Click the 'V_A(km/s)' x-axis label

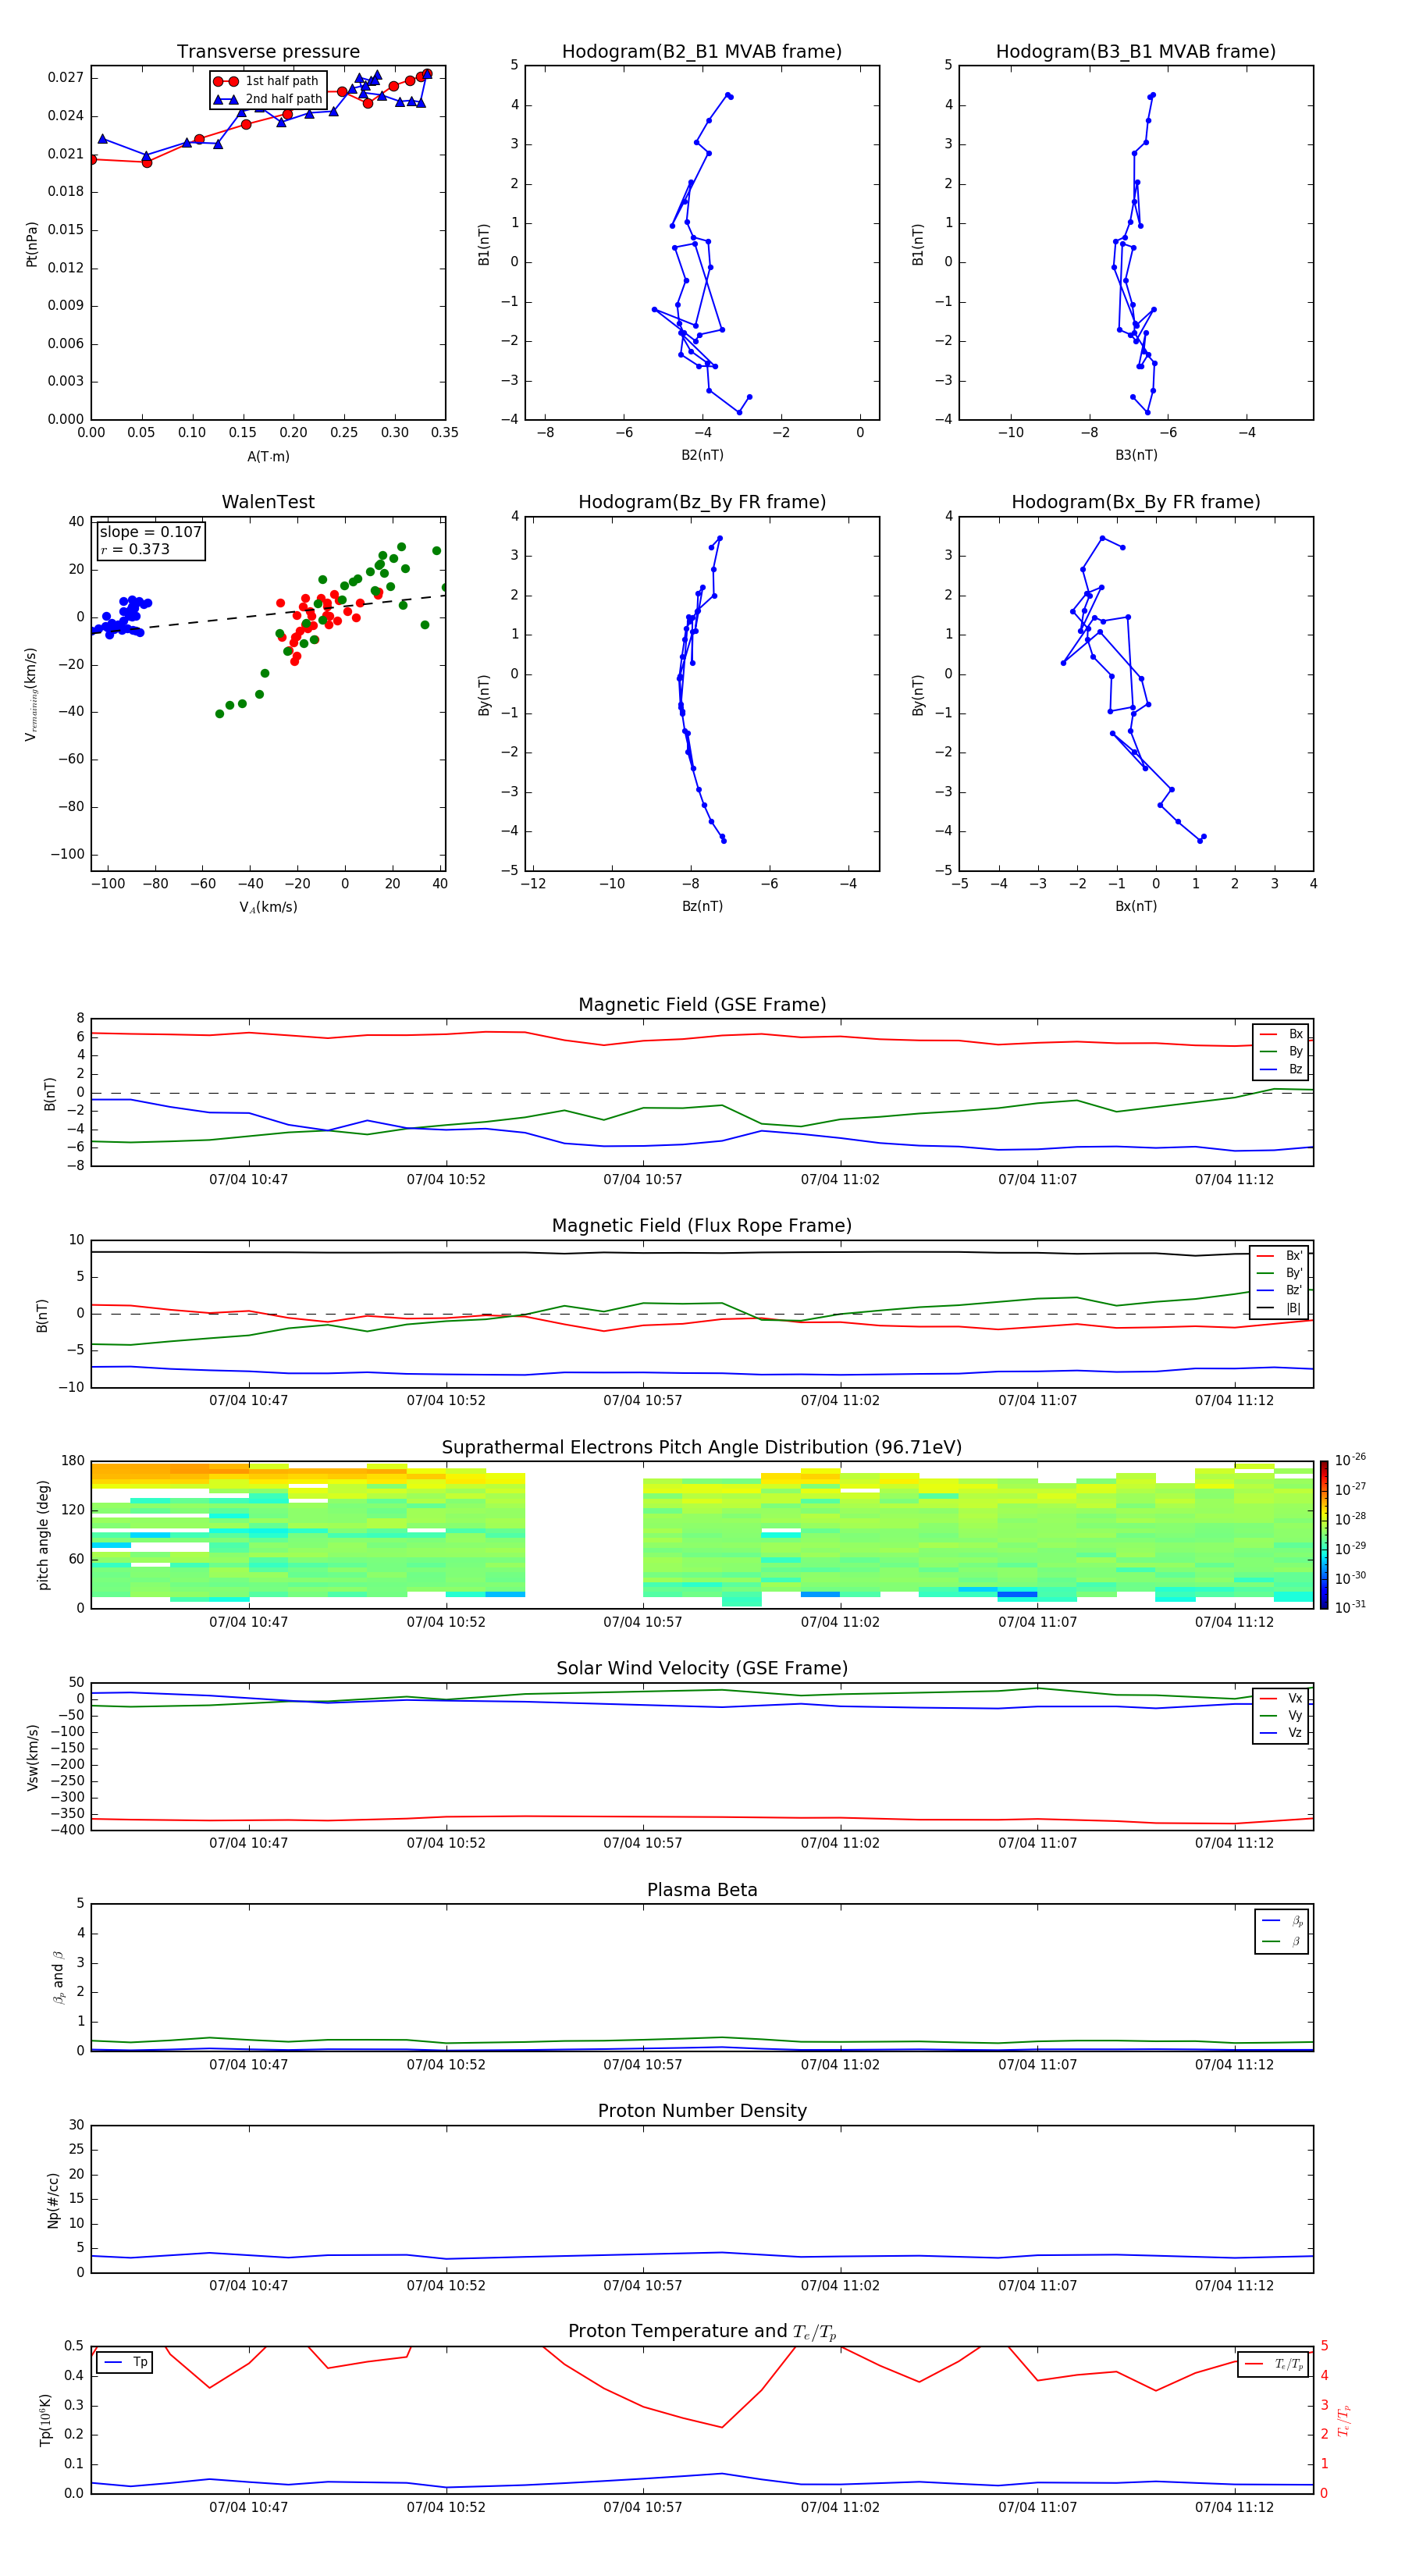pyautogui.click(x=268, y=907)
